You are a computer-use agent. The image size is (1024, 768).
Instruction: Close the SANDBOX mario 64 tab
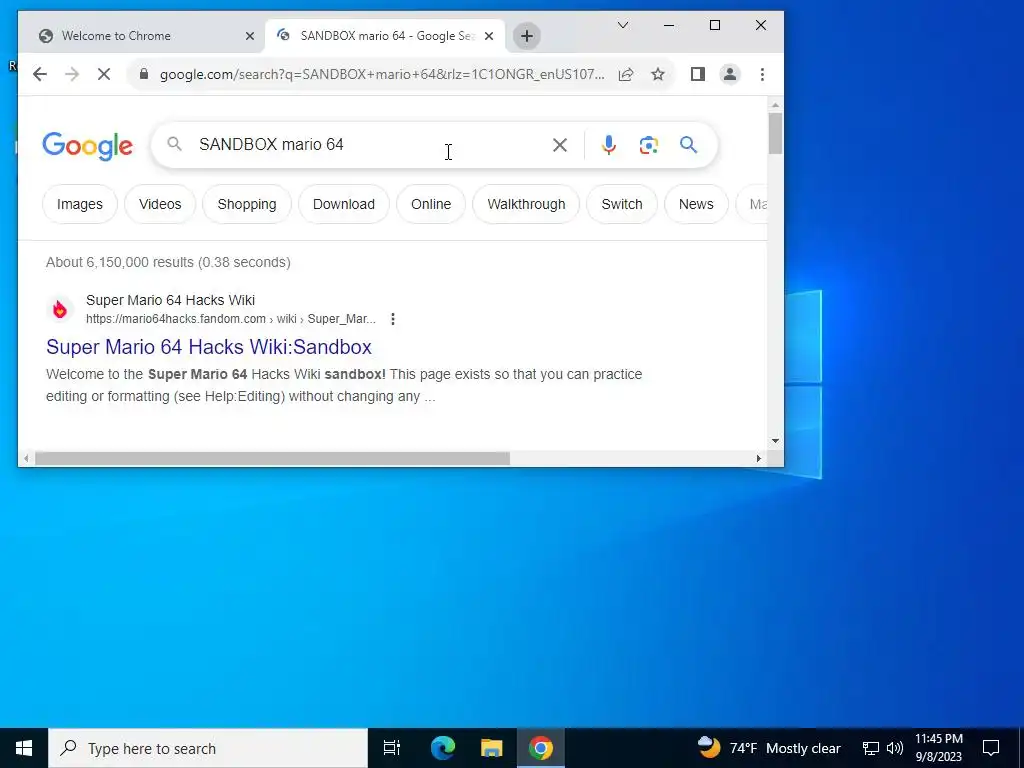coord(488,37)
